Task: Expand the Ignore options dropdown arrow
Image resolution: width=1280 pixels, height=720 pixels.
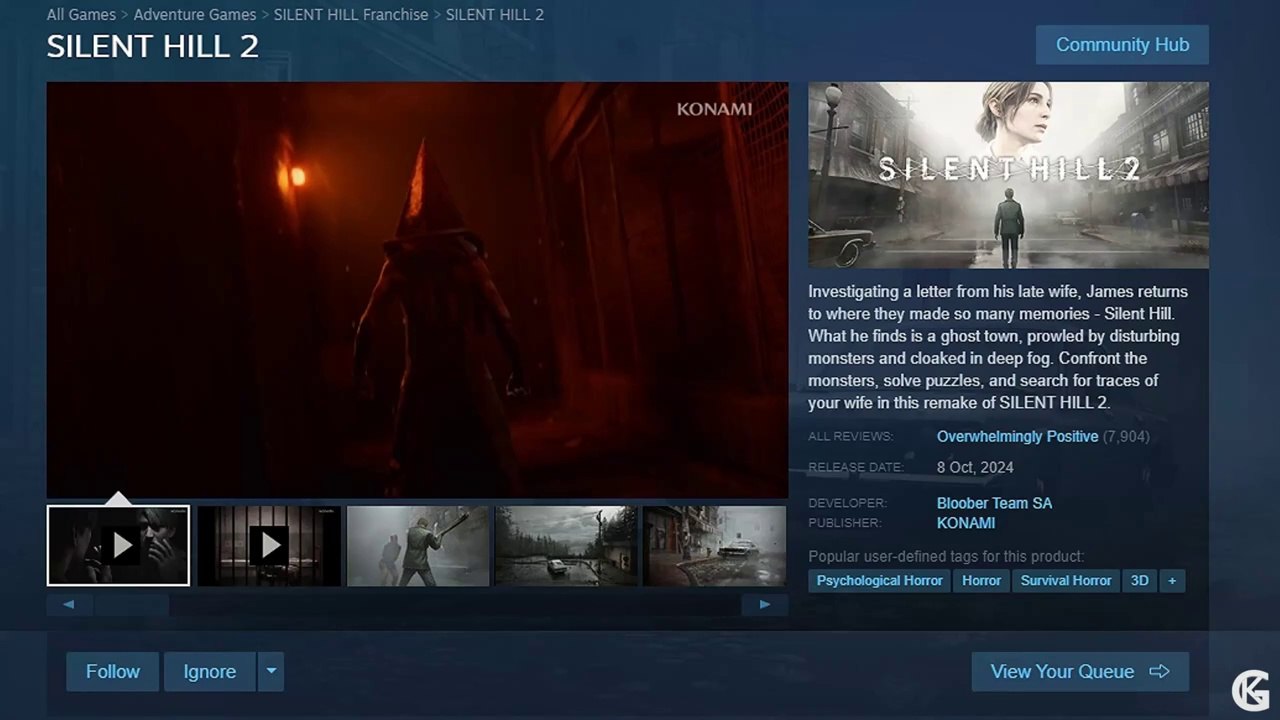Action: click(x=271, y=672)
